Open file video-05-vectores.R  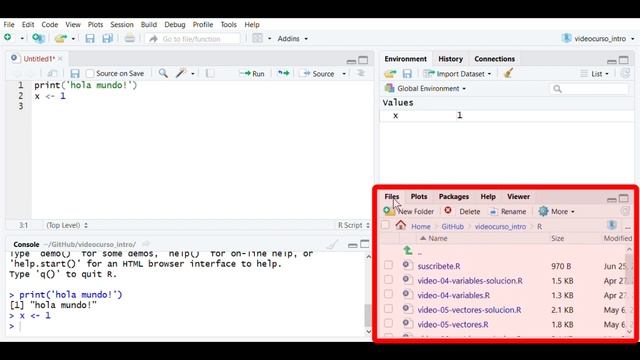click(x=453, y=324)
